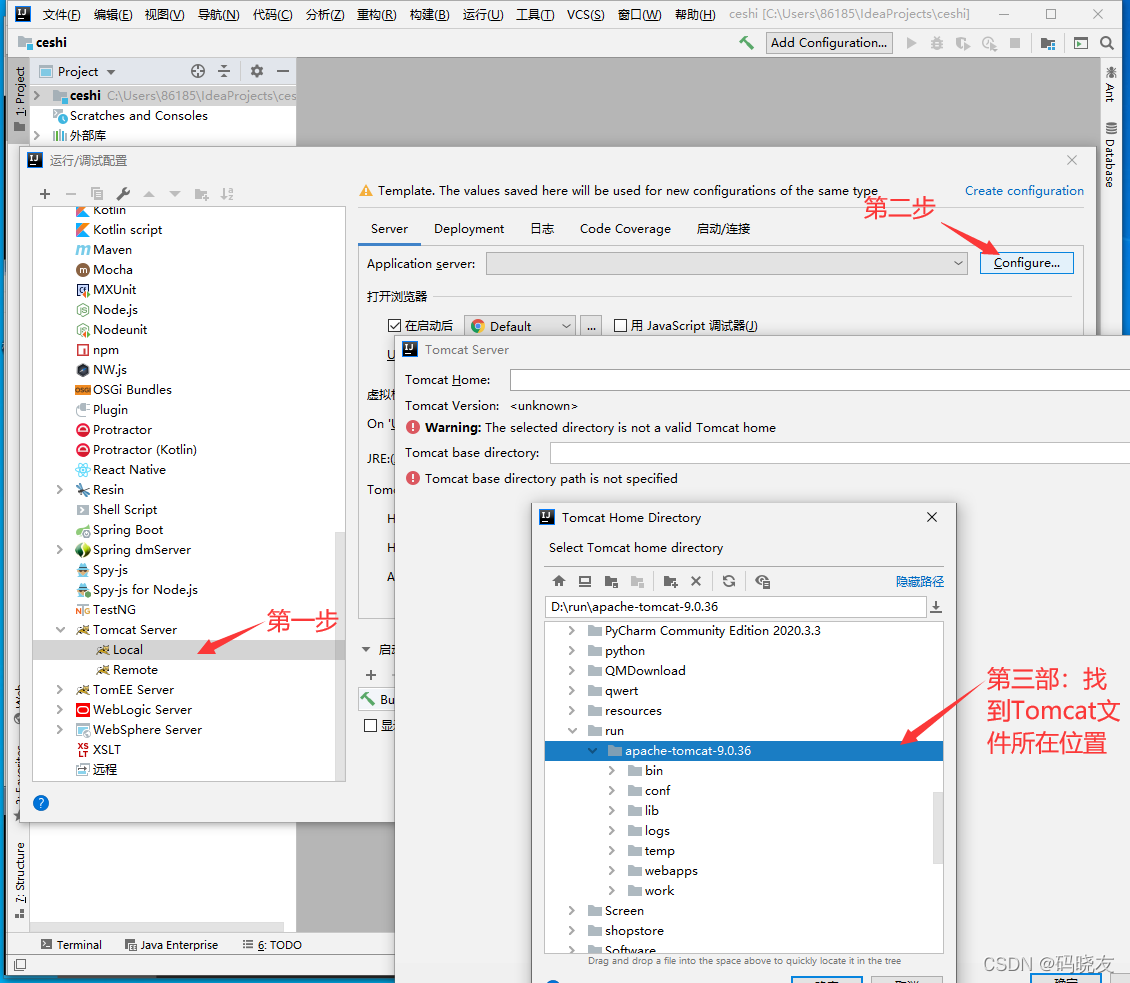The width and height of the screenshot is (1130, 983).
Task: Expand the Resin node
Action: (60, 489)
